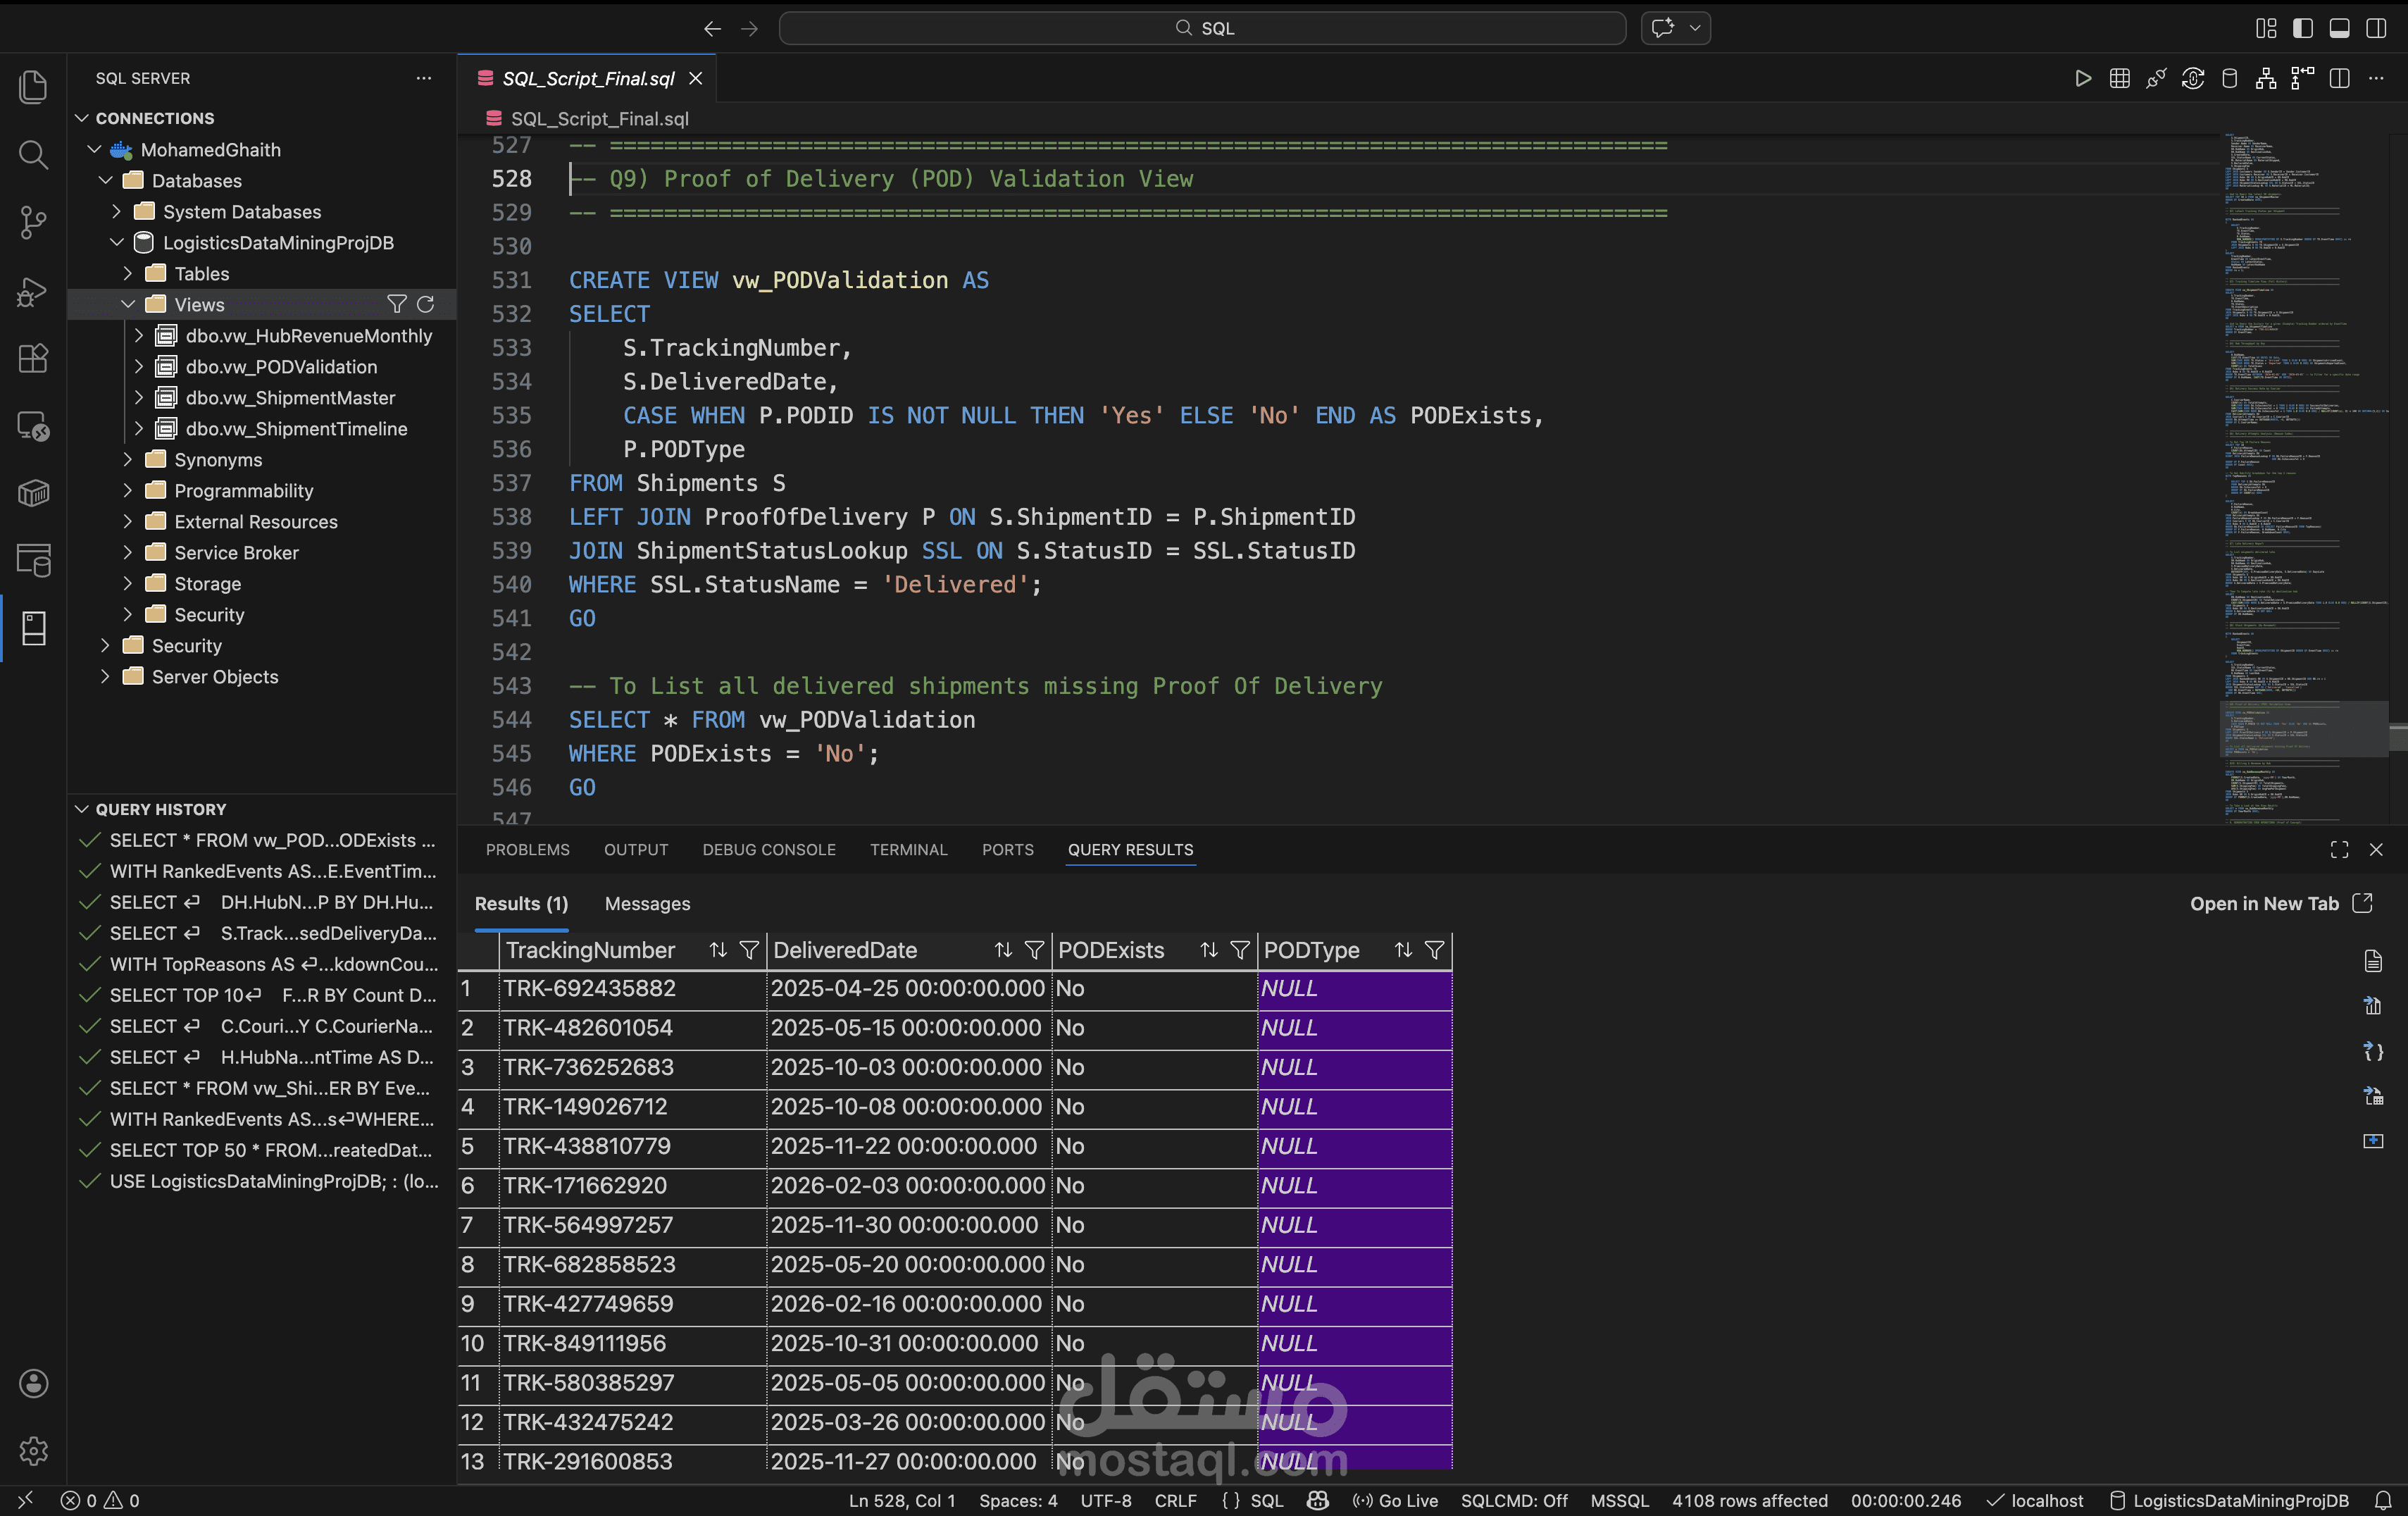Click localhost connection in status bar
Viewport: 2408px width, 1516px height.
point(2035,1500)
